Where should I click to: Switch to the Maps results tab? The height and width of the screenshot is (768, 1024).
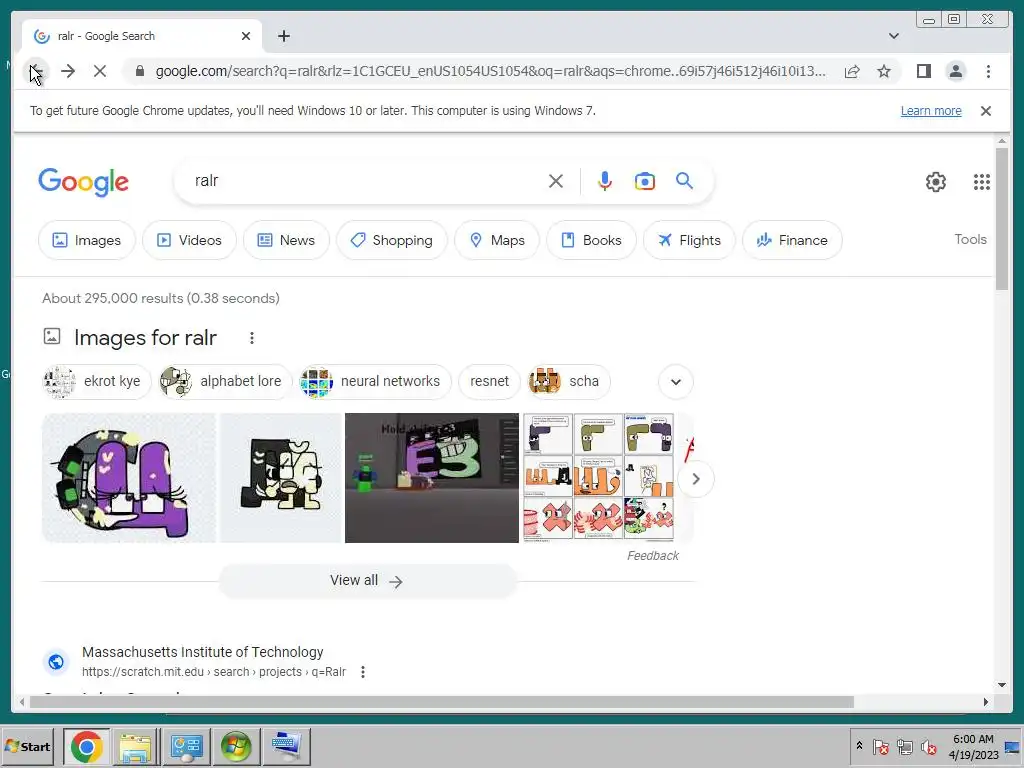point(497,240)
